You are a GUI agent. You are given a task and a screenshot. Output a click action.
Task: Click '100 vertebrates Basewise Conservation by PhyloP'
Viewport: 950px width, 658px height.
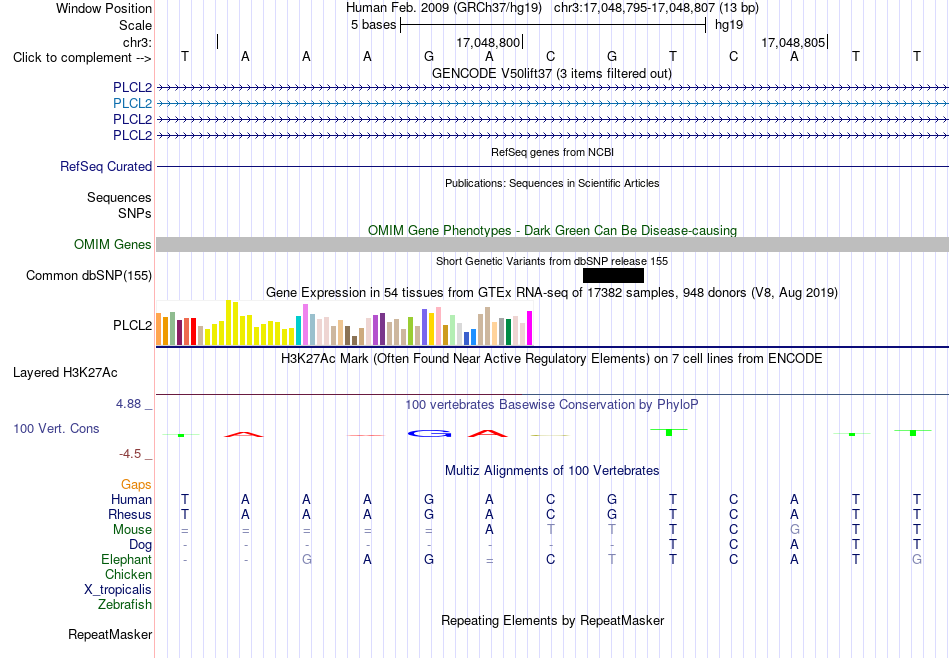552,404
